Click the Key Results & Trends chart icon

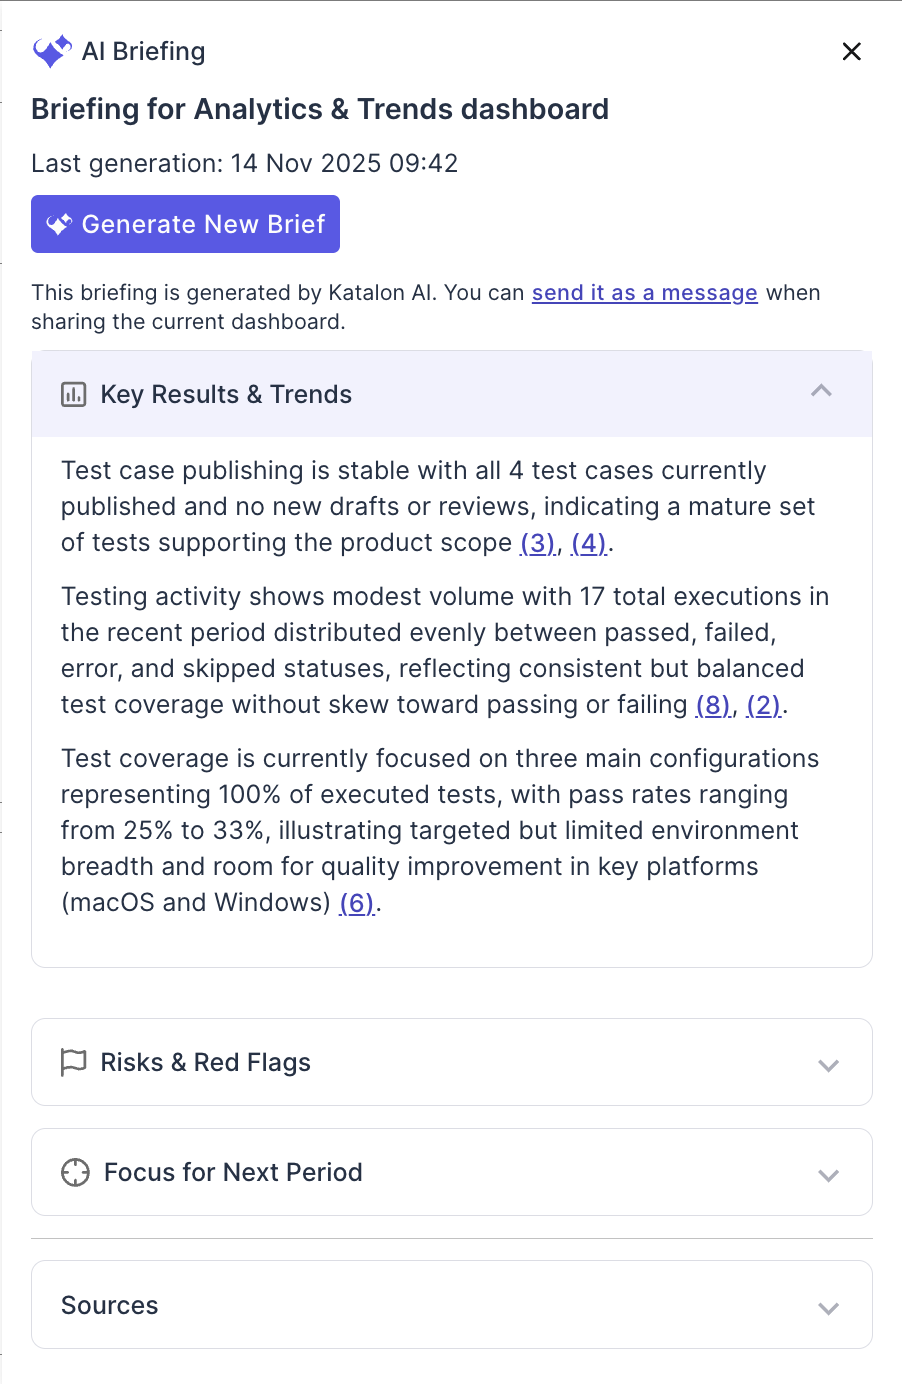73,394
